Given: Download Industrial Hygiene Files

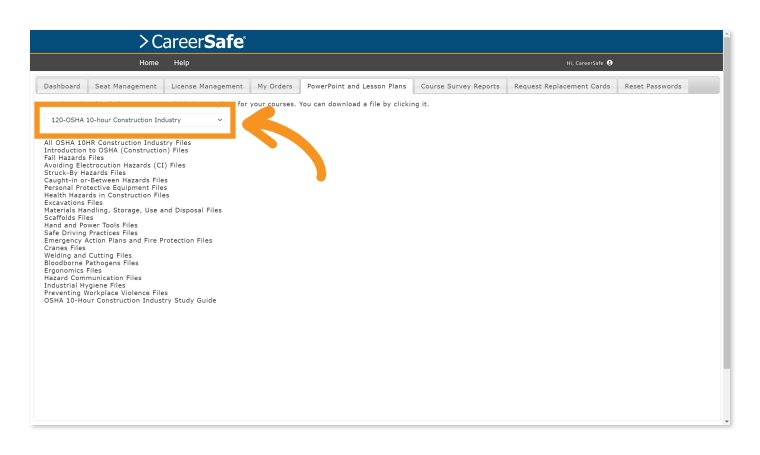Looking at the screenshot, I should 84,285.
